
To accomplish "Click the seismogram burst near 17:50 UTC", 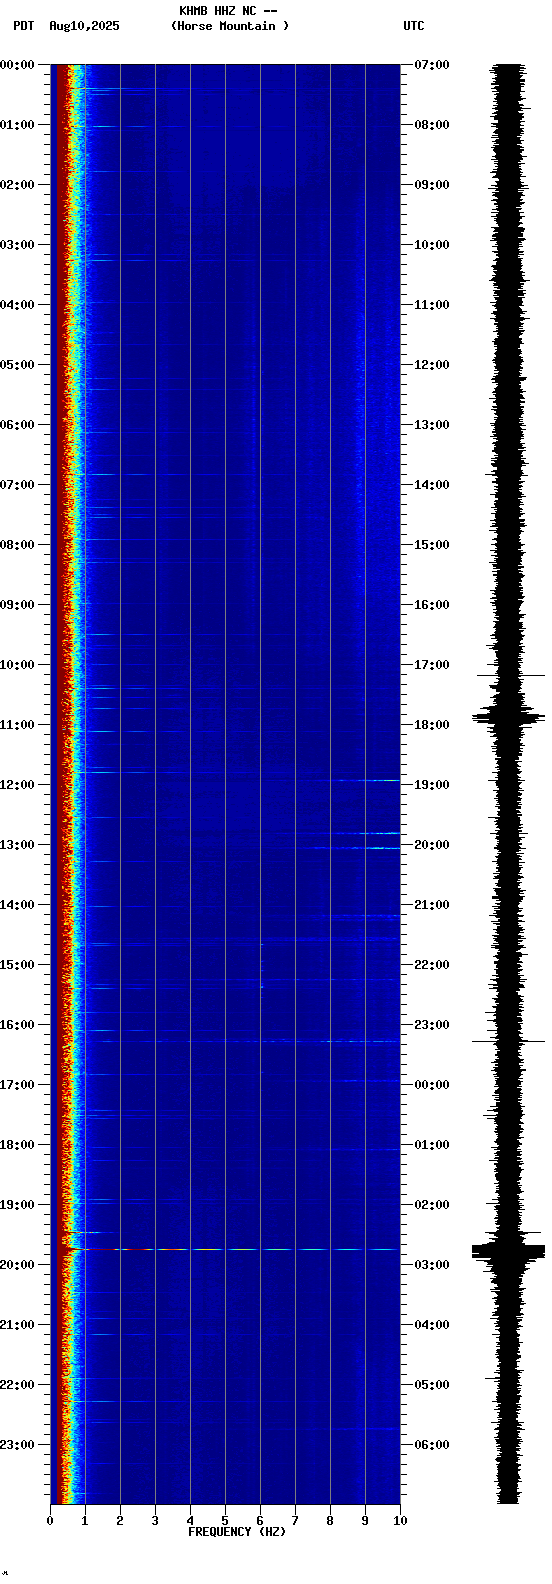I will click(509, 716).
